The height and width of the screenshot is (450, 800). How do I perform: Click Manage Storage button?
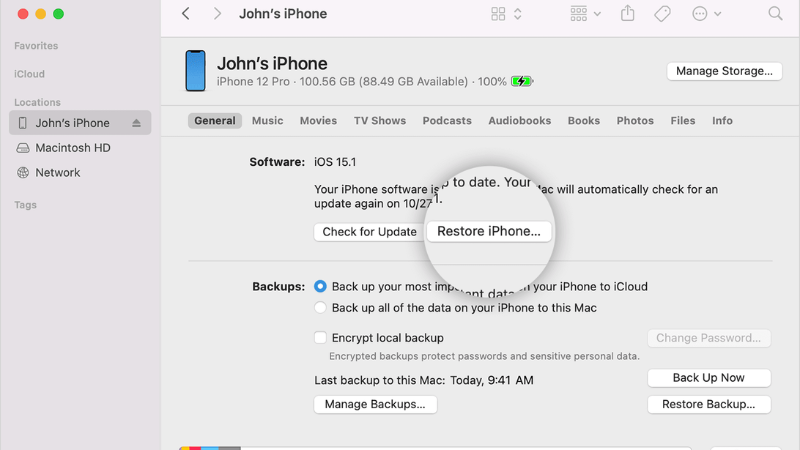coord(724,71)
